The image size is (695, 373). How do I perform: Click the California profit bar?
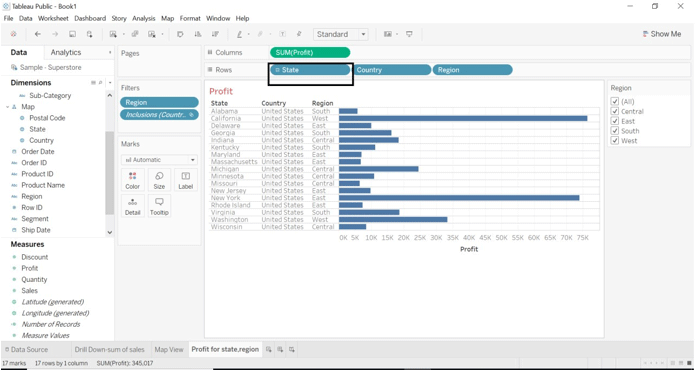coord(463,118)
